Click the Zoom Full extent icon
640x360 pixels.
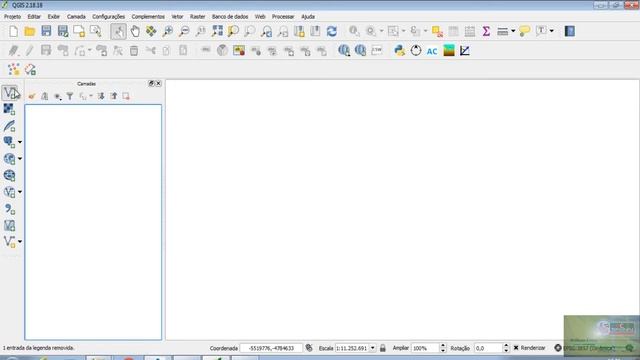217,31
